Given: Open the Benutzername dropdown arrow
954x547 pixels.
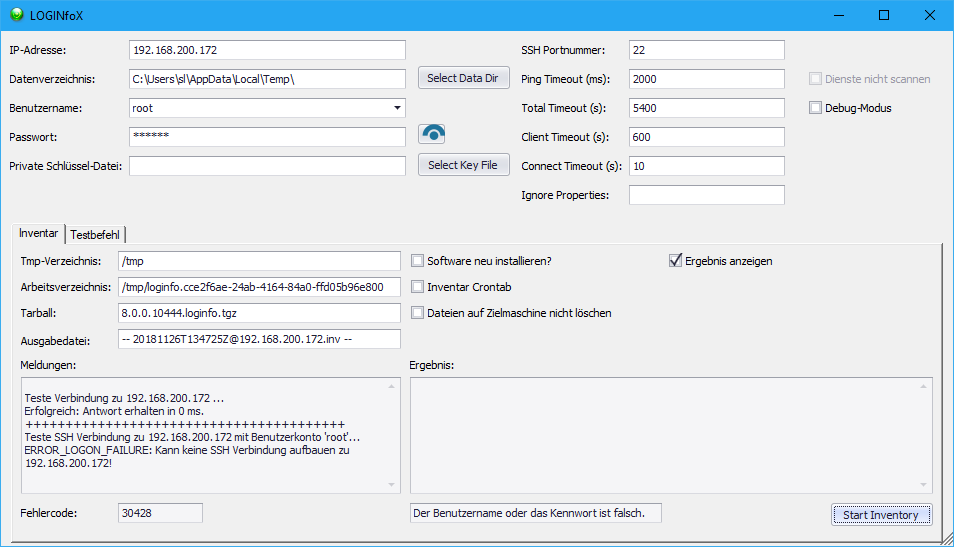Looking at the screenshot, I should click(x=397, y=108).
